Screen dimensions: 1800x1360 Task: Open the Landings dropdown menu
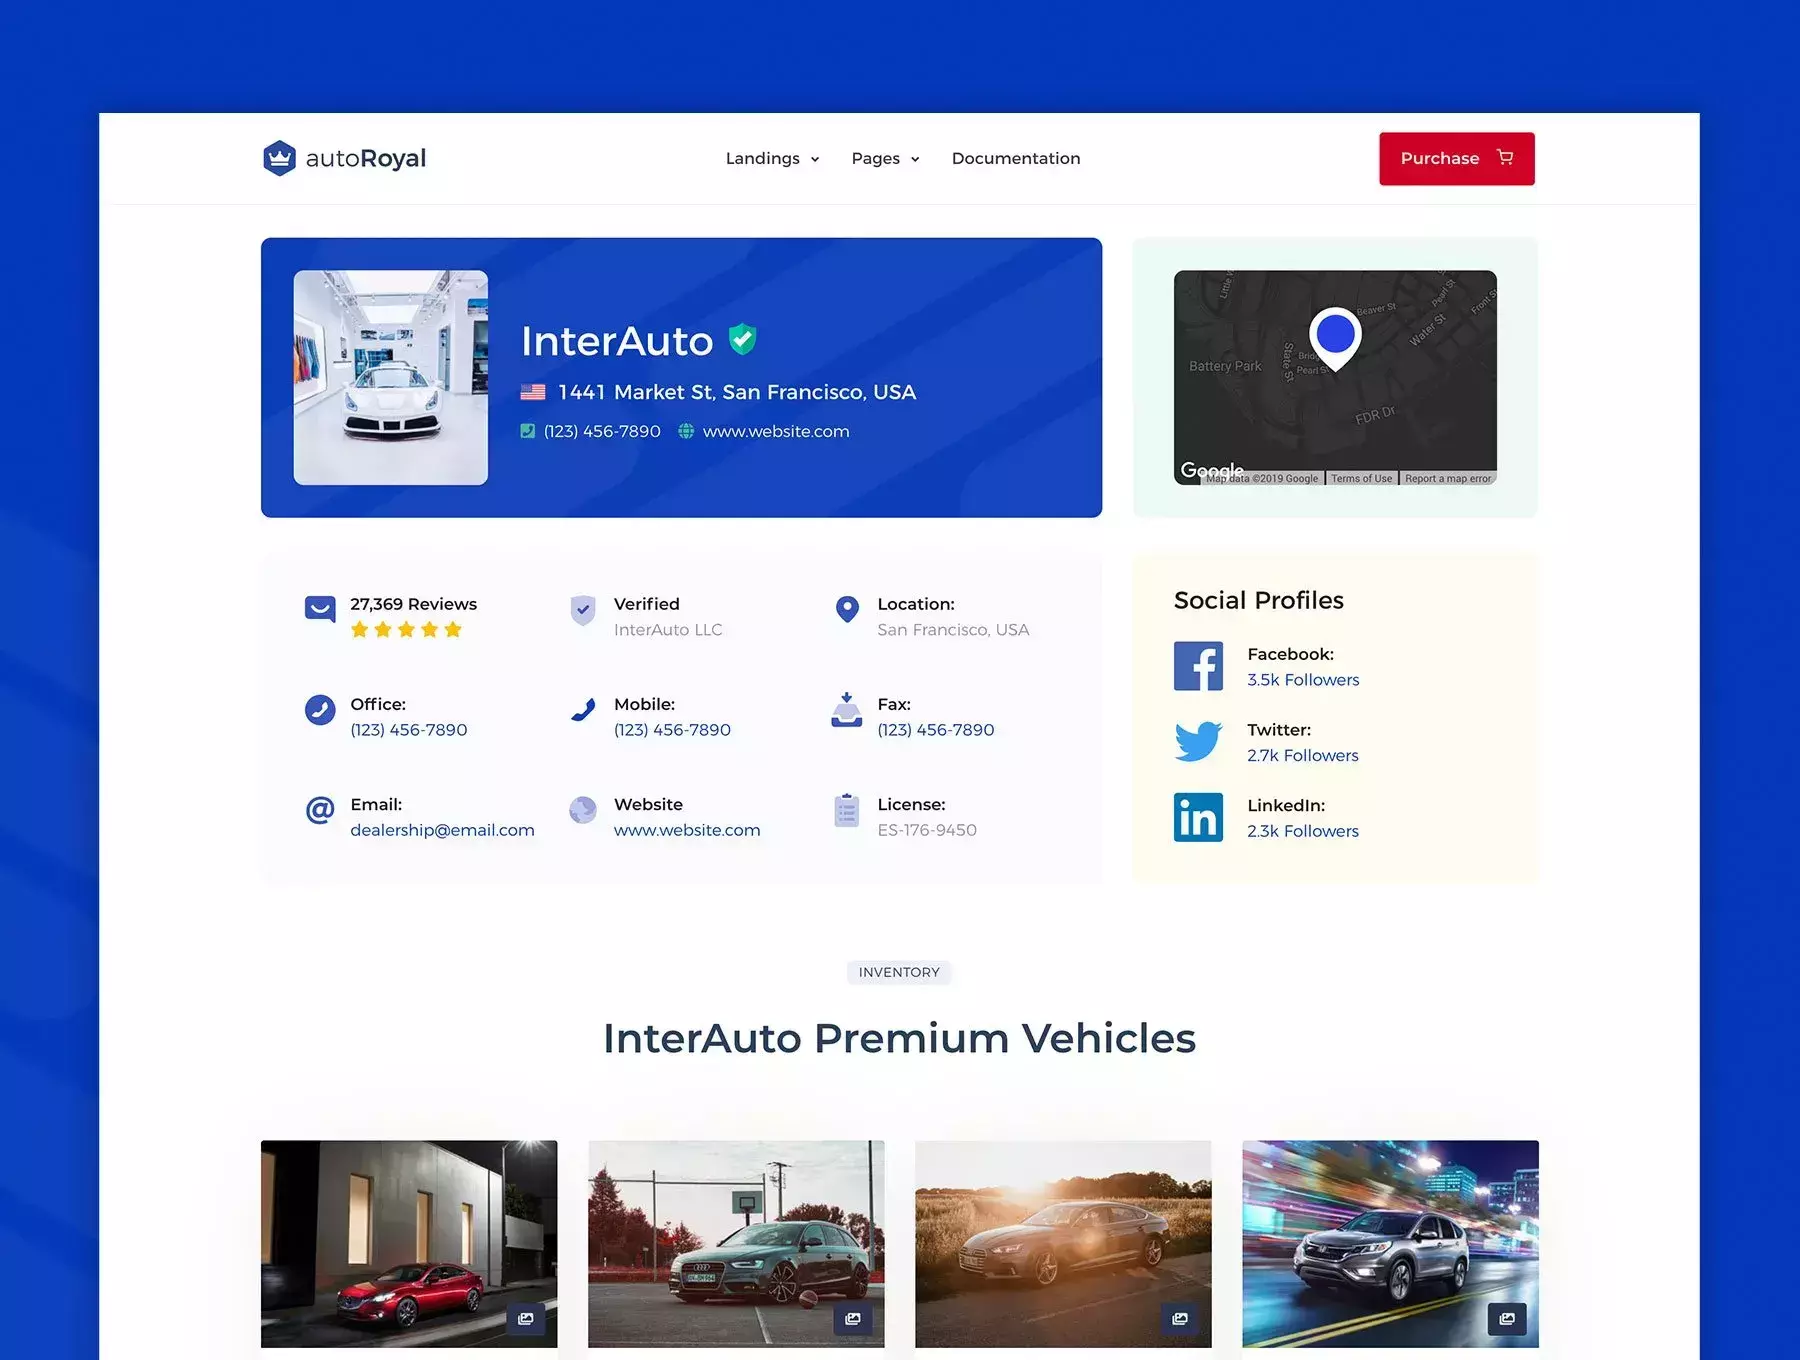772,158
